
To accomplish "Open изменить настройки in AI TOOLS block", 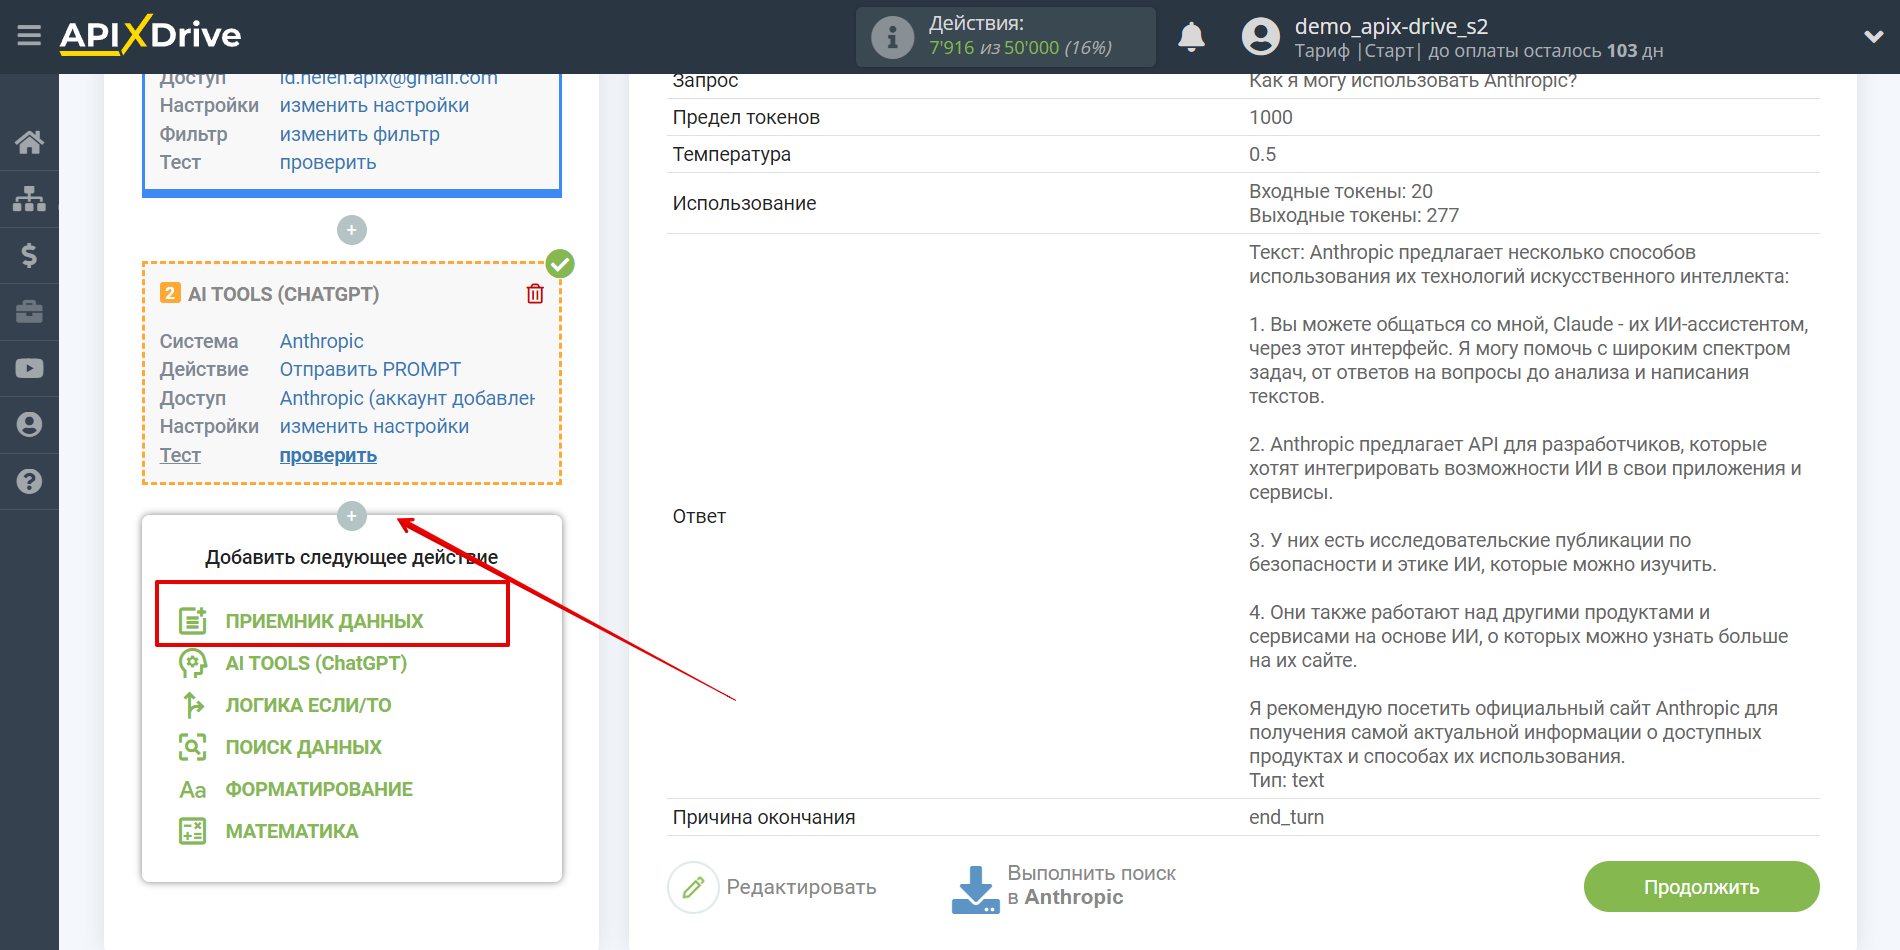I will [x=374, y=426].
